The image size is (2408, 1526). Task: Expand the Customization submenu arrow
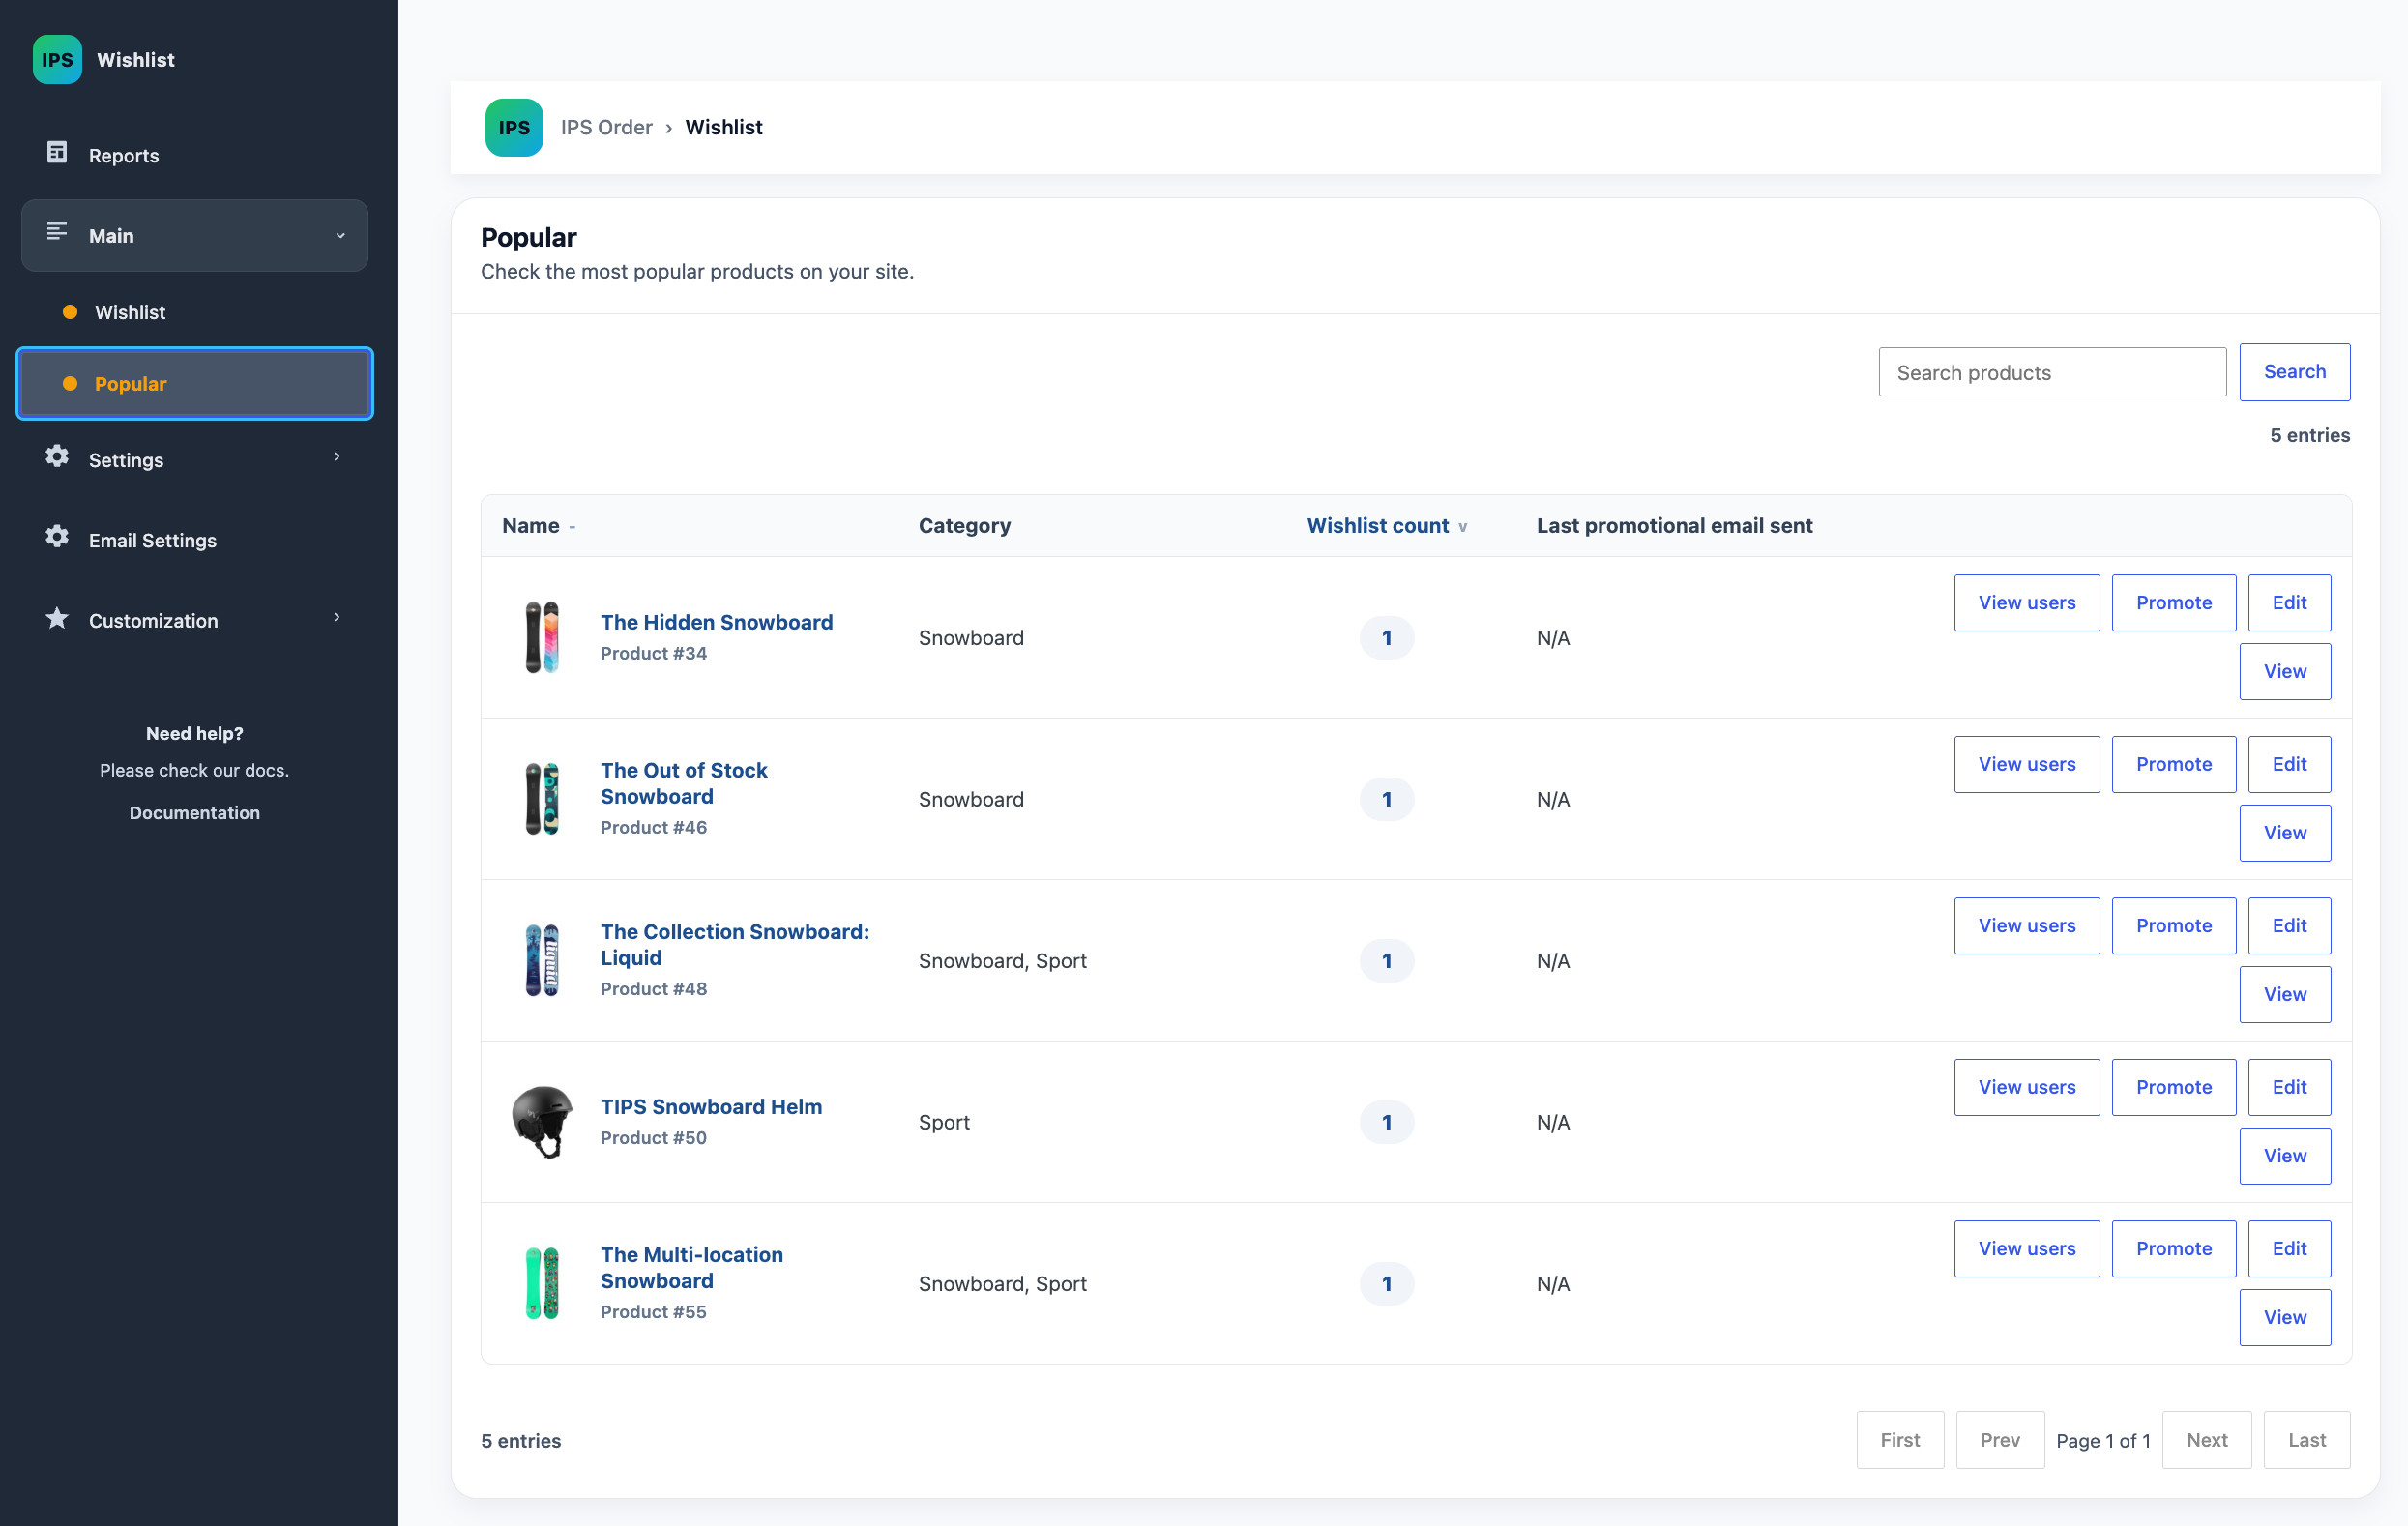[x=337, y=618]
